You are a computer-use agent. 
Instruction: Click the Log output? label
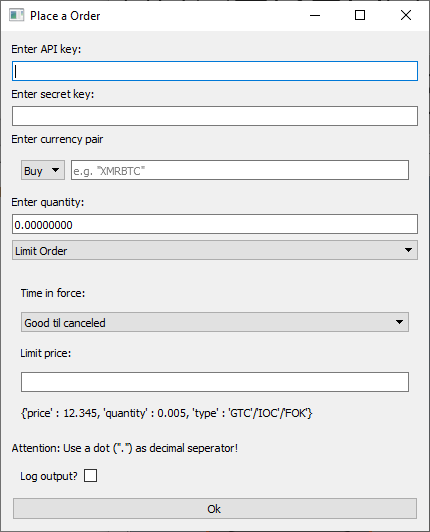tap(49, 476)
